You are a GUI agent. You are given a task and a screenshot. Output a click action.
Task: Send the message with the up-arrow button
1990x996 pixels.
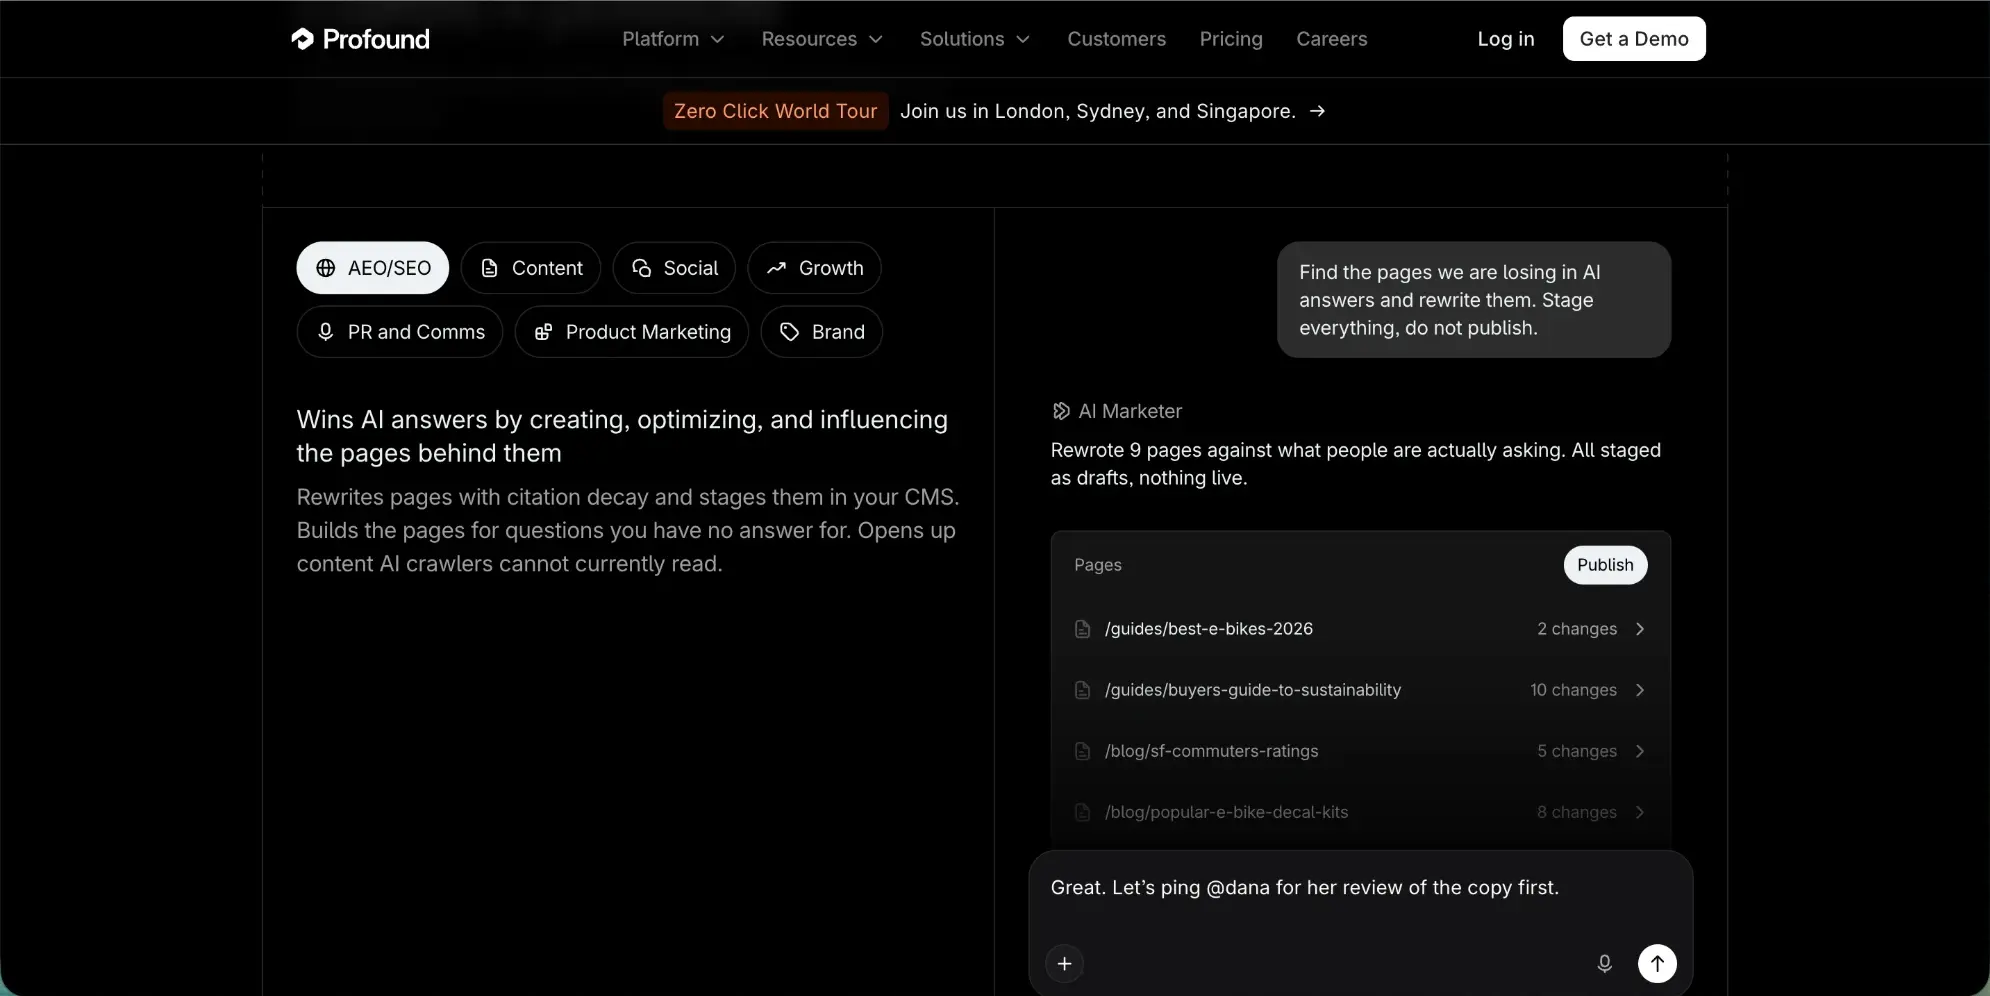pyautogui.click(x=1657, y=964)
